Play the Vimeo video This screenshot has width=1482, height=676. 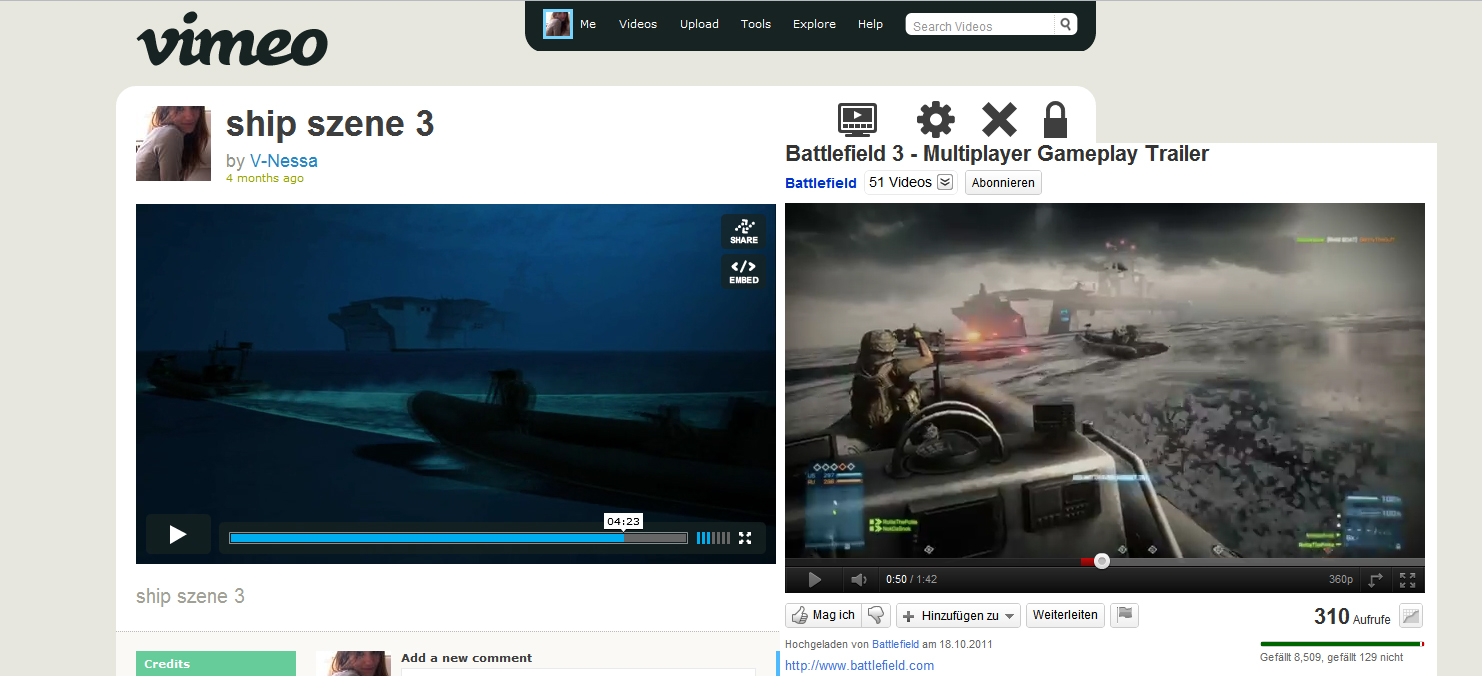[x=178, y=535]
